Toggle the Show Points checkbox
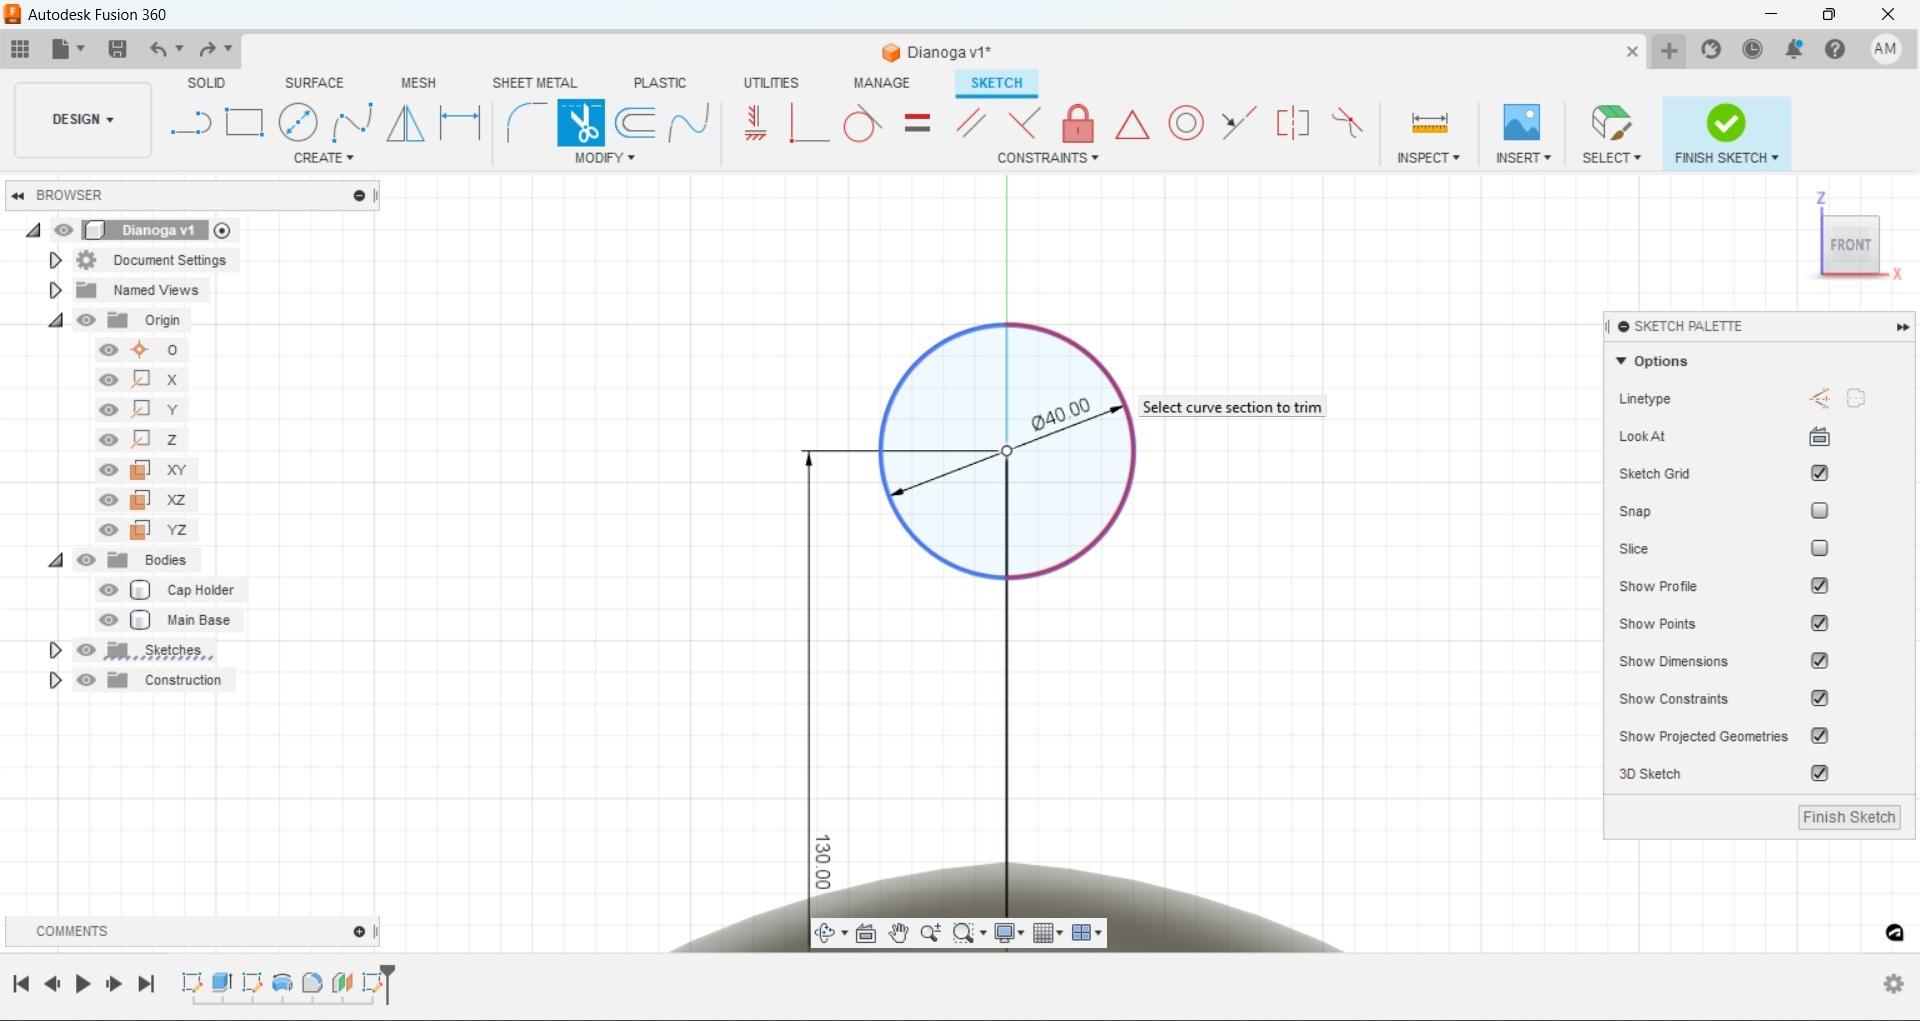Viewport: 1920px width, 1021px height. point(1819,623)
